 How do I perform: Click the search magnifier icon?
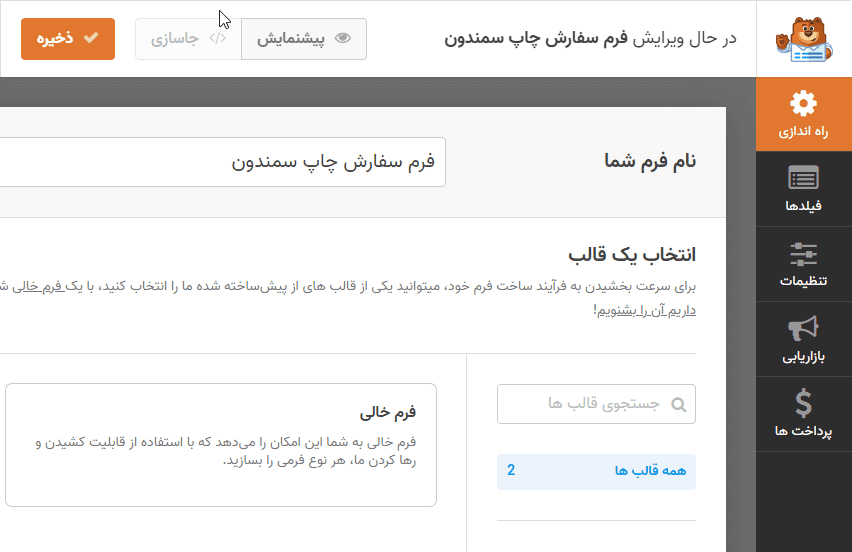678,404
